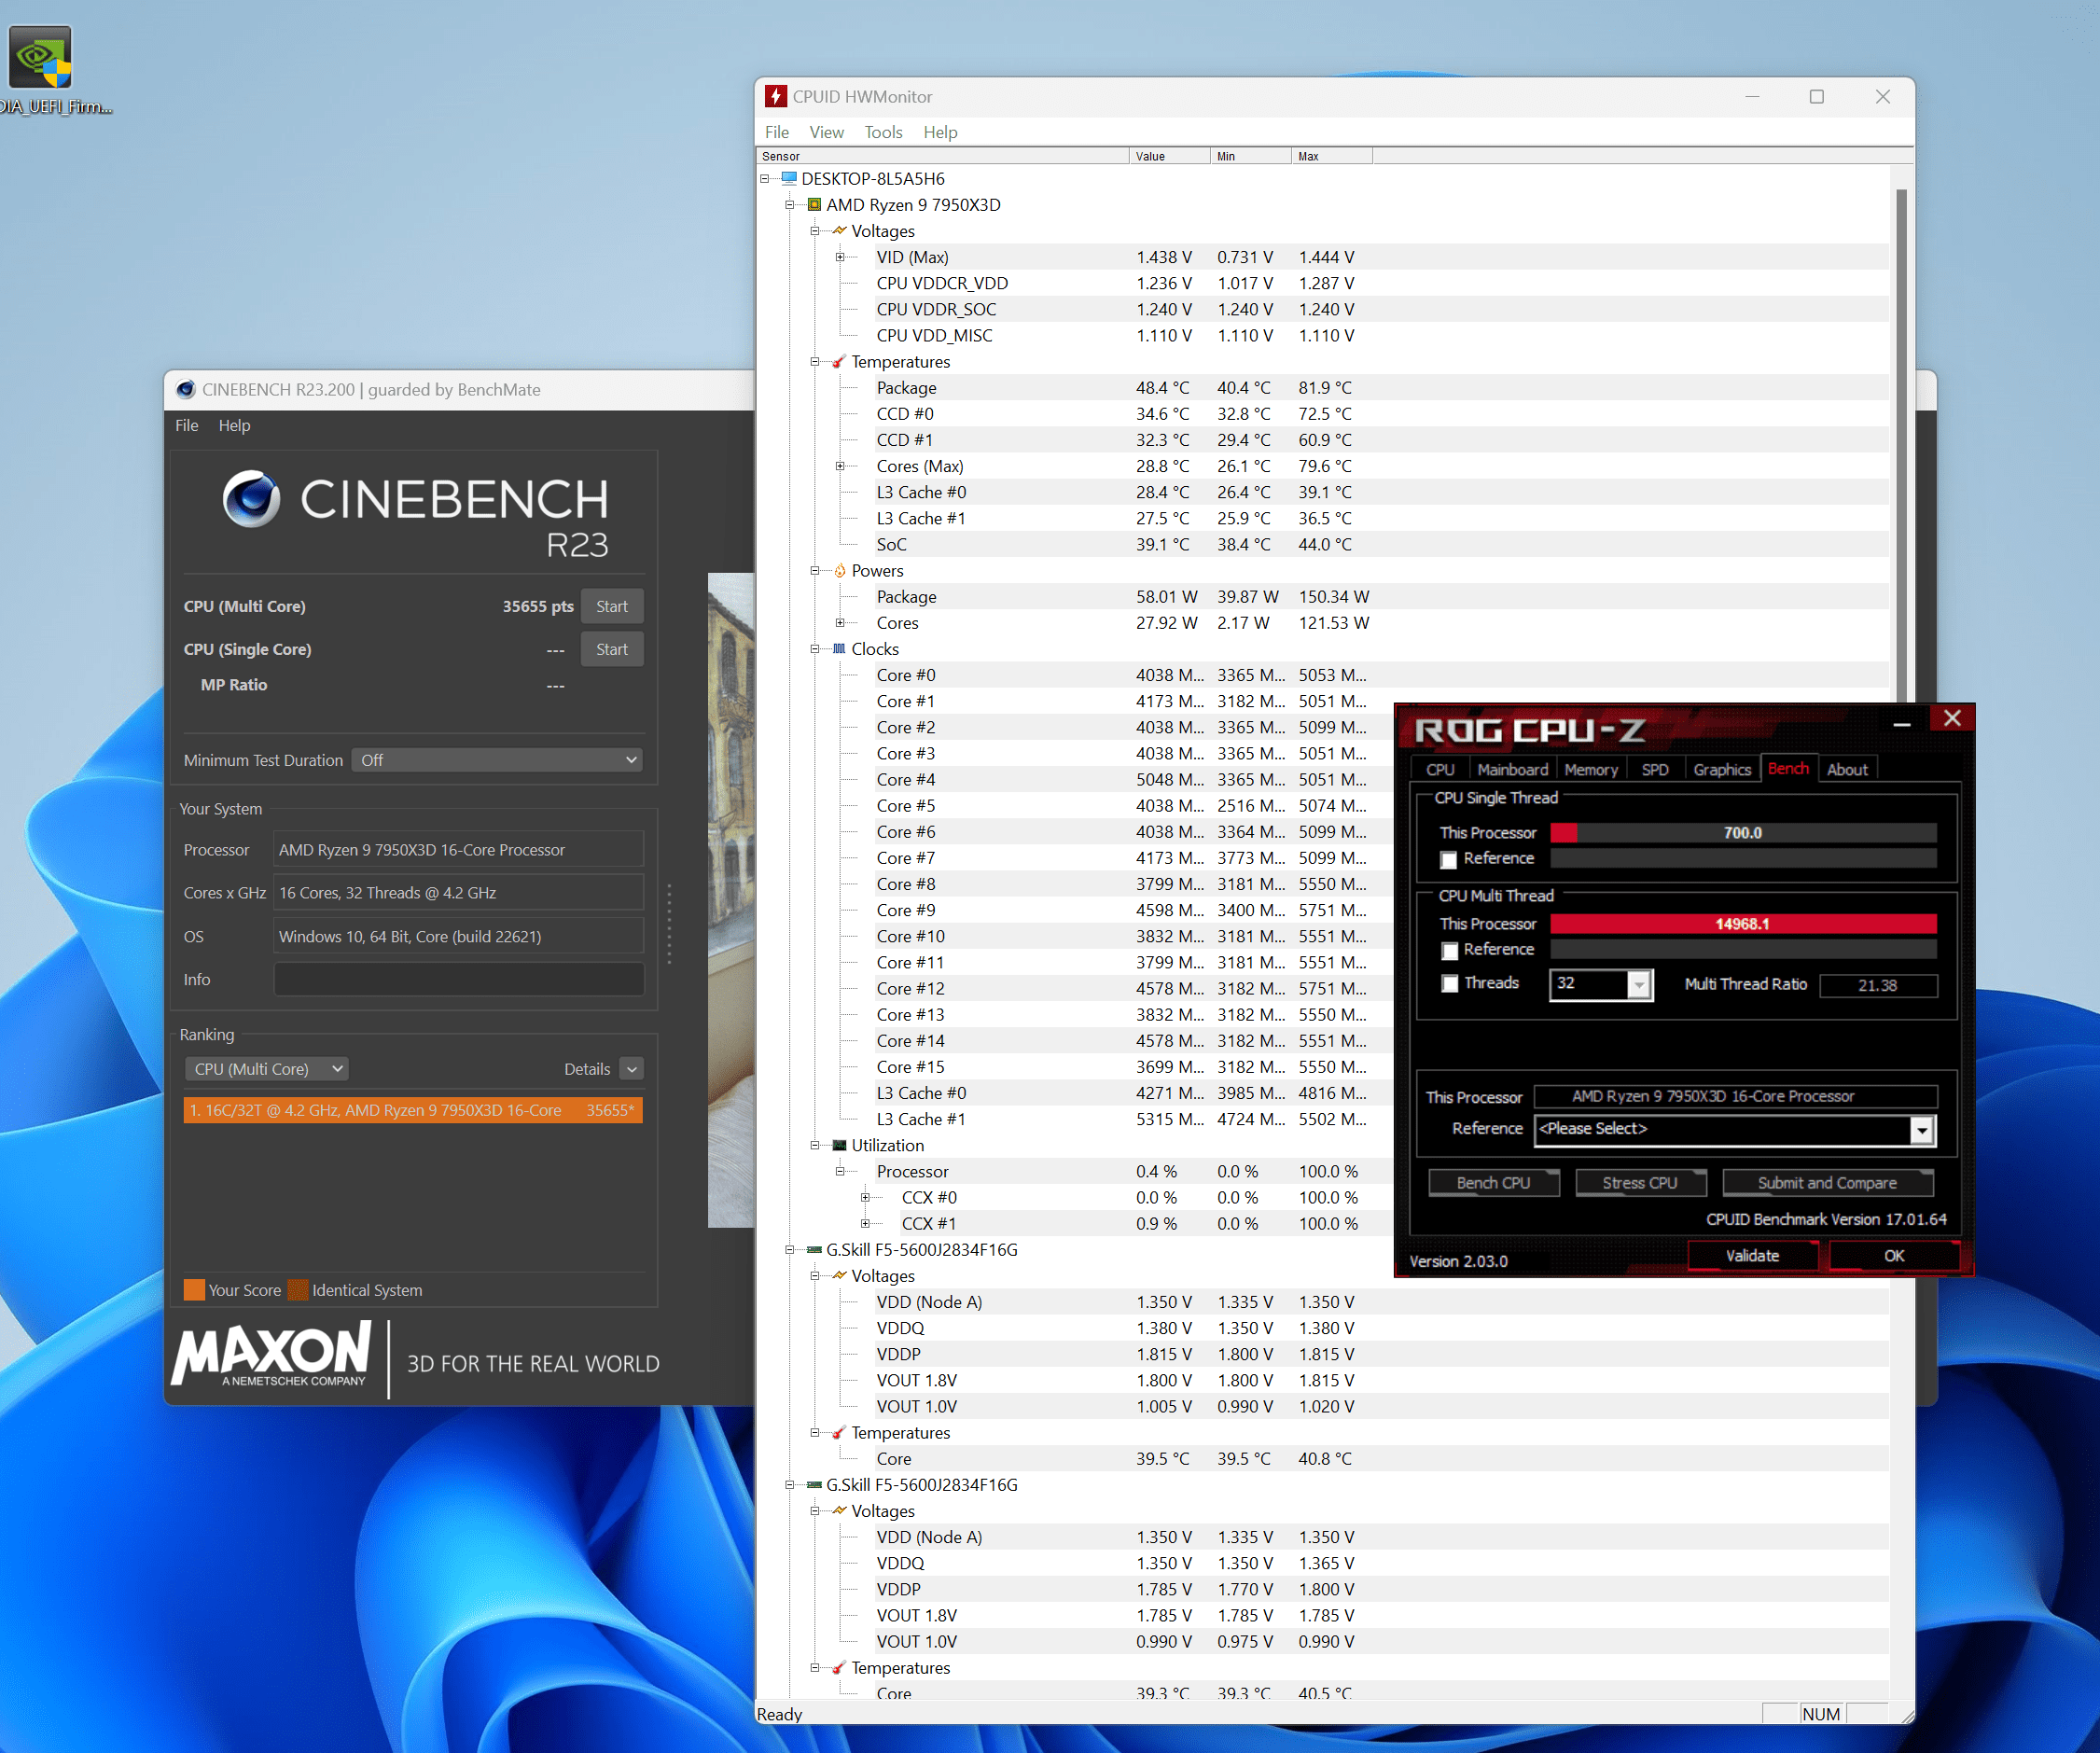Switch to the Memory tab in CPU-Z
The image size is (2100, 1753).
tap(1590, 769)
